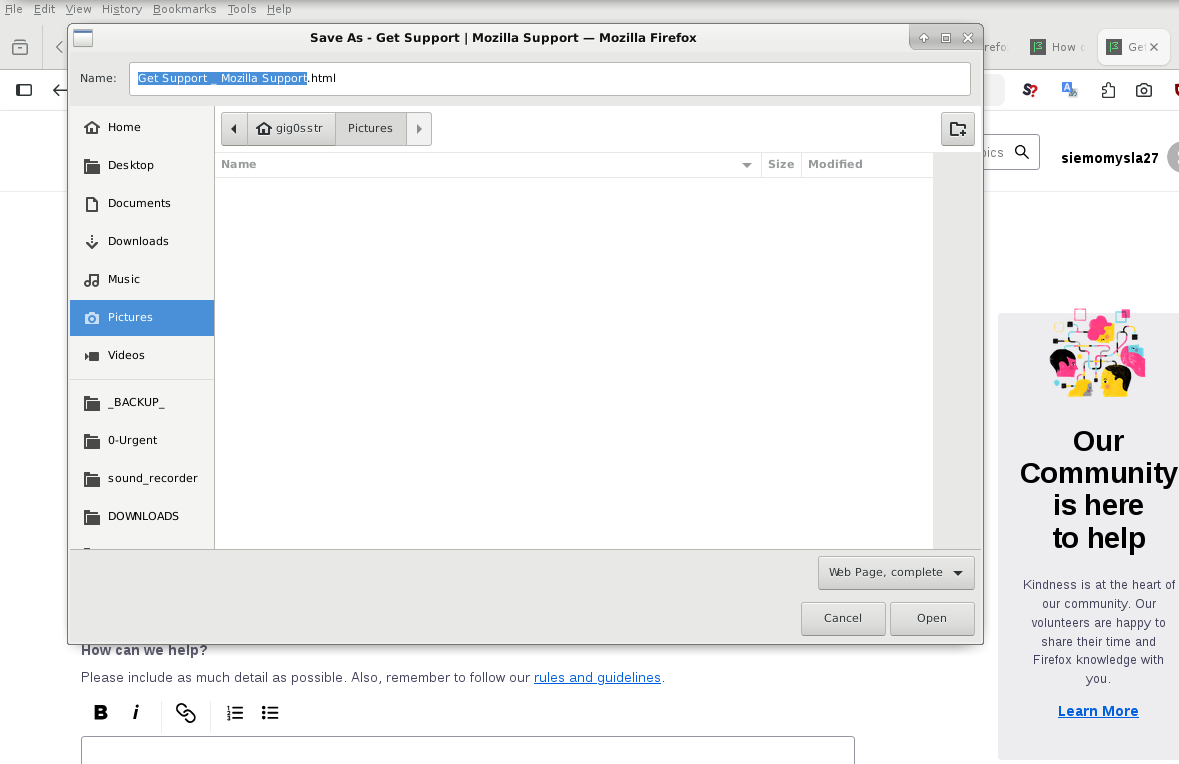Sort files by the Modified column
This screenshot has width=1179, height=764.
tap(867, 165)
